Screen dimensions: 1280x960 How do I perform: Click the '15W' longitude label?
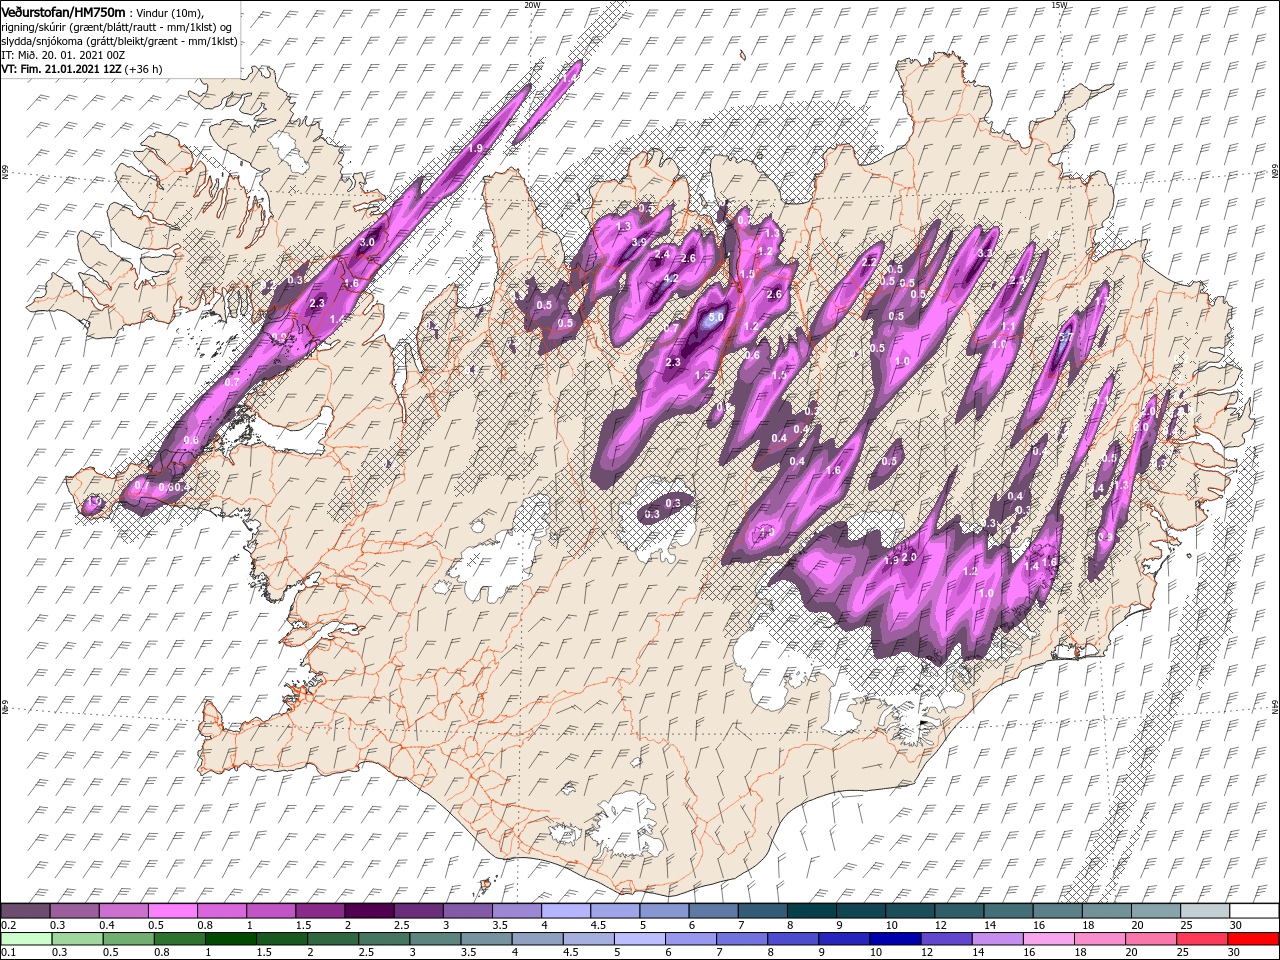coord(1059,5)
